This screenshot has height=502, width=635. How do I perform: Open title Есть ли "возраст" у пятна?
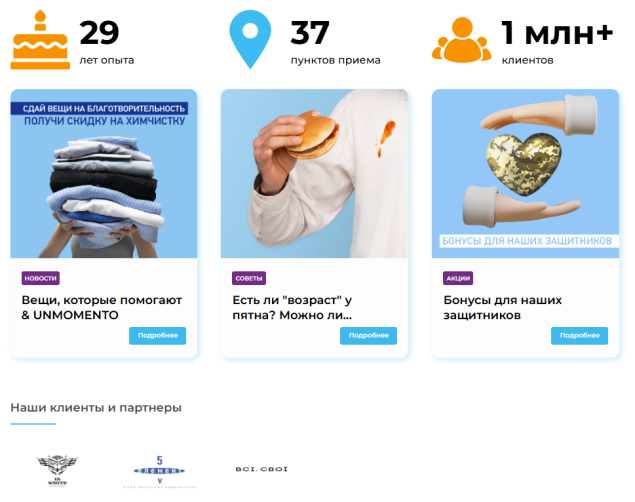292,308
